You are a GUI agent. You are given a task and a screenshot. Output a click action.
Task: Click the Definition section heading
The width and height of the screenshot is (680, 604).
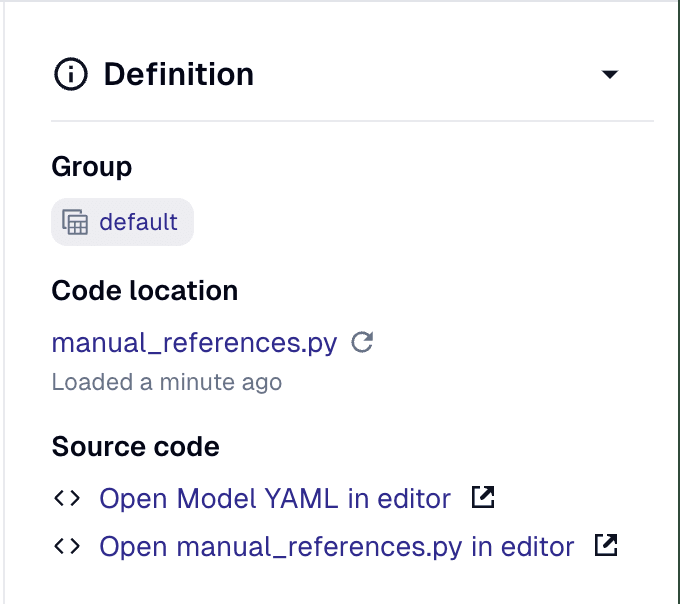tap(178, 75)
